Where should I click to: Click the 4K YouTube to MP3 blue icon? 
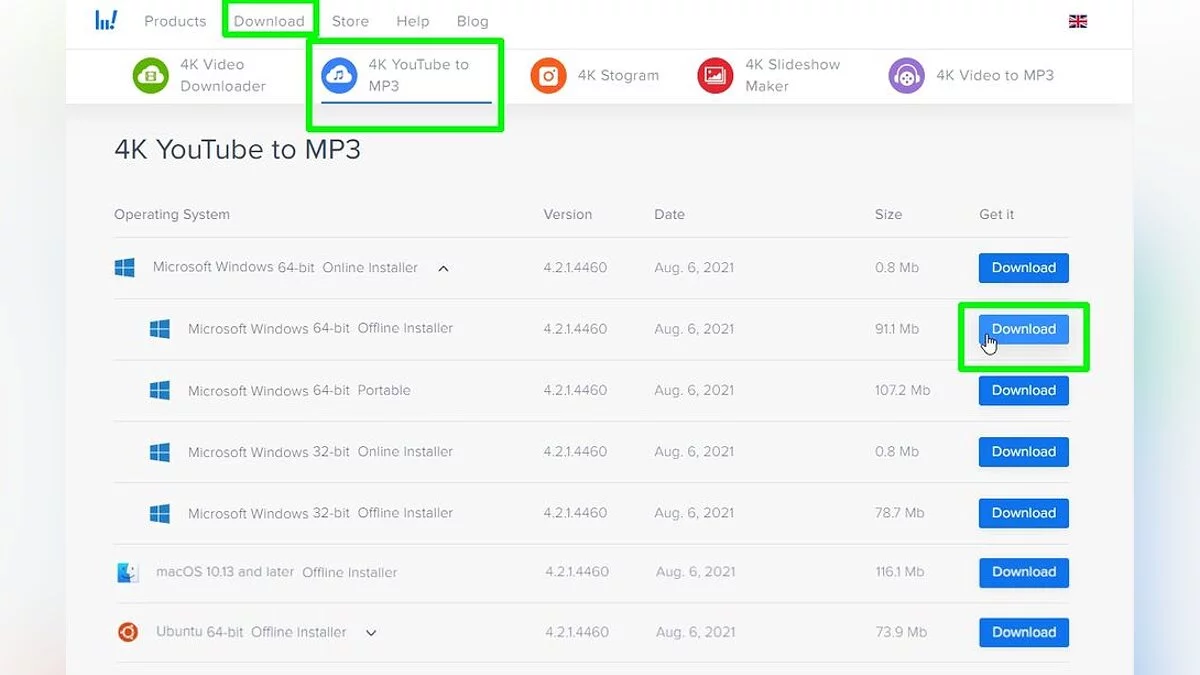[x=340, y=76]
